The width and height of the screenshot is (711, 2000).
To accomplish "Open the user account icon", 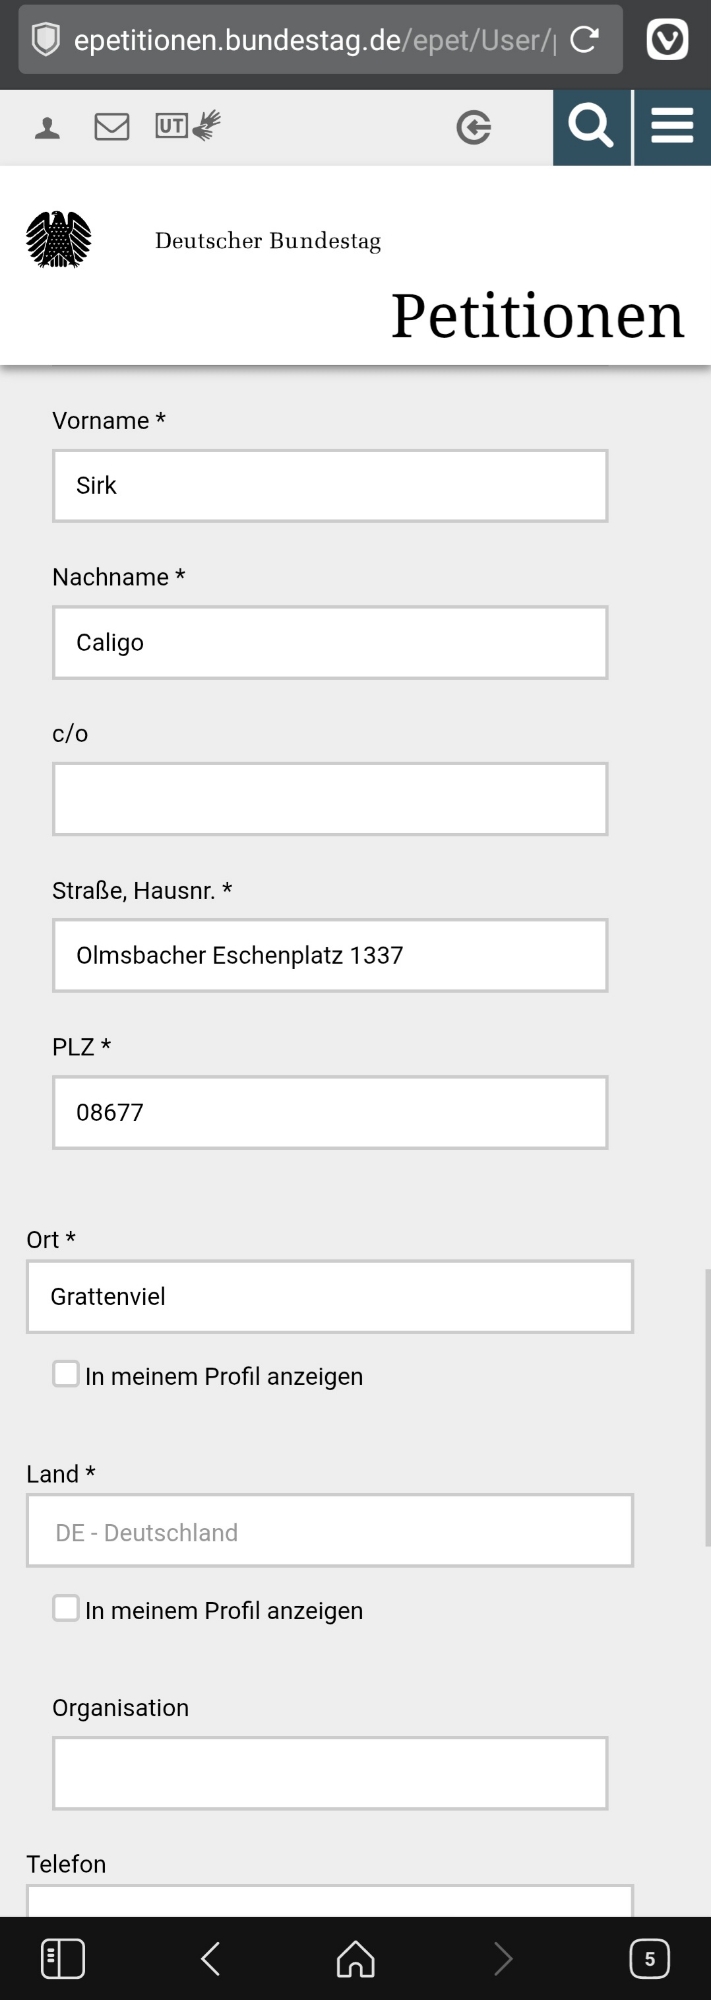I will [x=47, y=128].
